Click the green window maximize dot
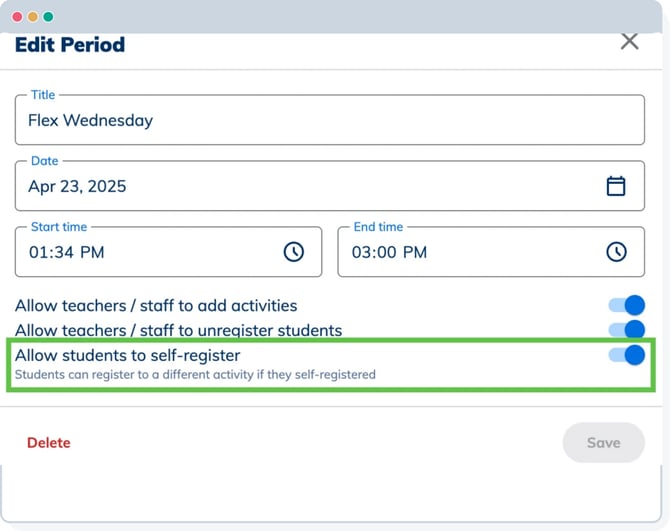This screenshot has height=531, width=670. [48, 17]
